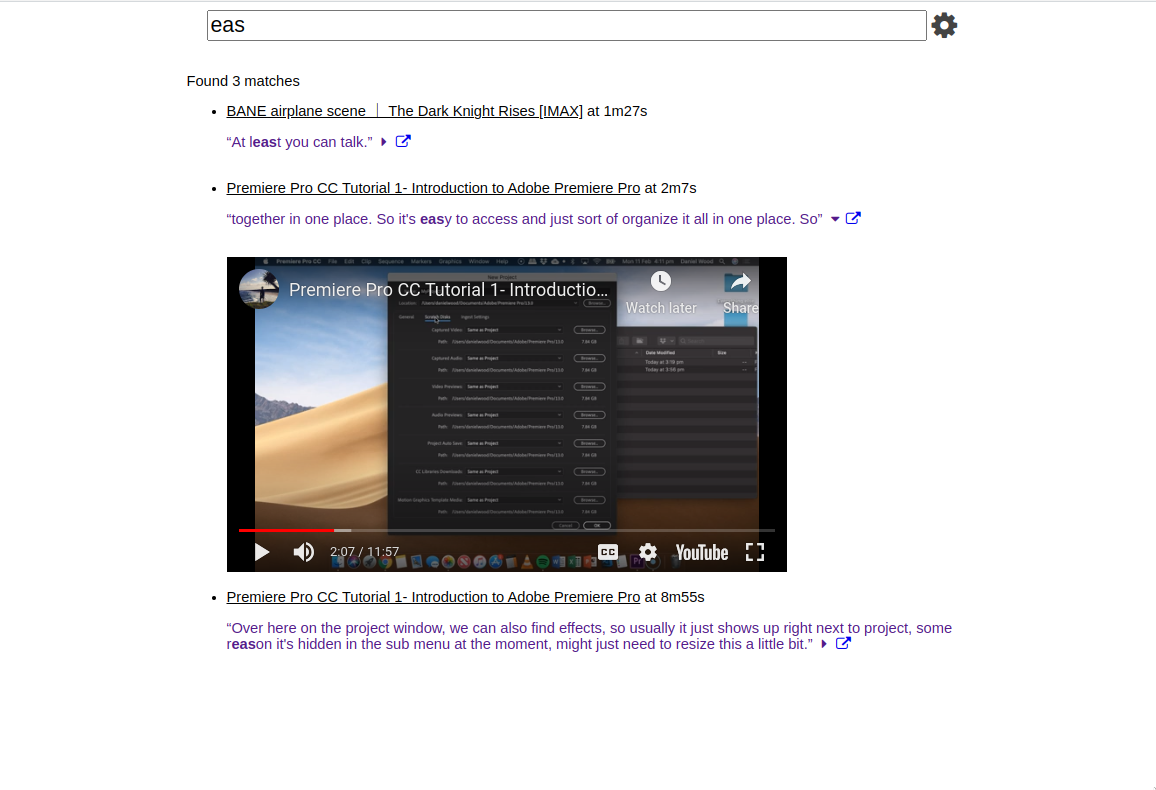
Task: Toggle closed captions on the video
Action: coord(607,552)
